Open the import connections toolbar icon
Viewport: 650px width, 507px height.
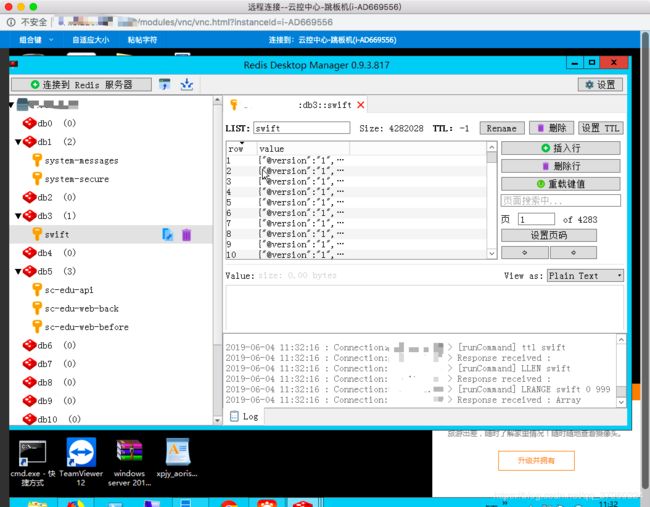(165, 85)
